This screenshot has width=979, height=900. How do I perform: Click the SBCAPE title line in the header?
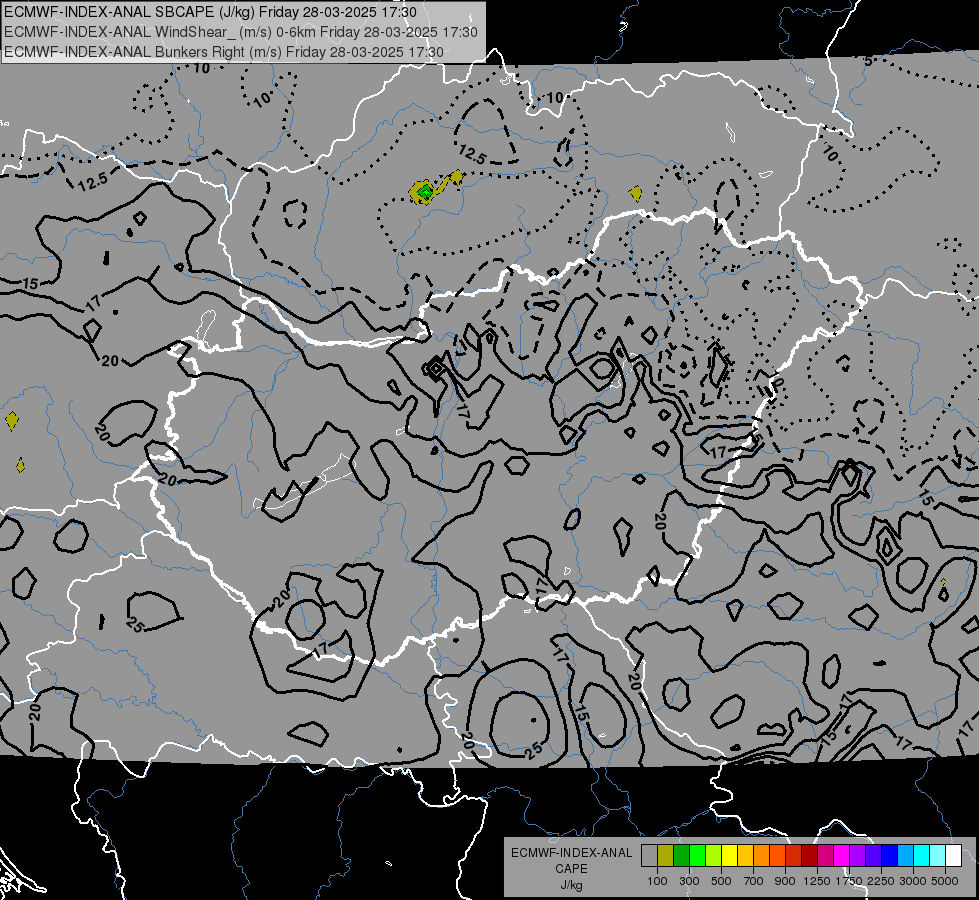pyautogui.click(x=210, y=12)
